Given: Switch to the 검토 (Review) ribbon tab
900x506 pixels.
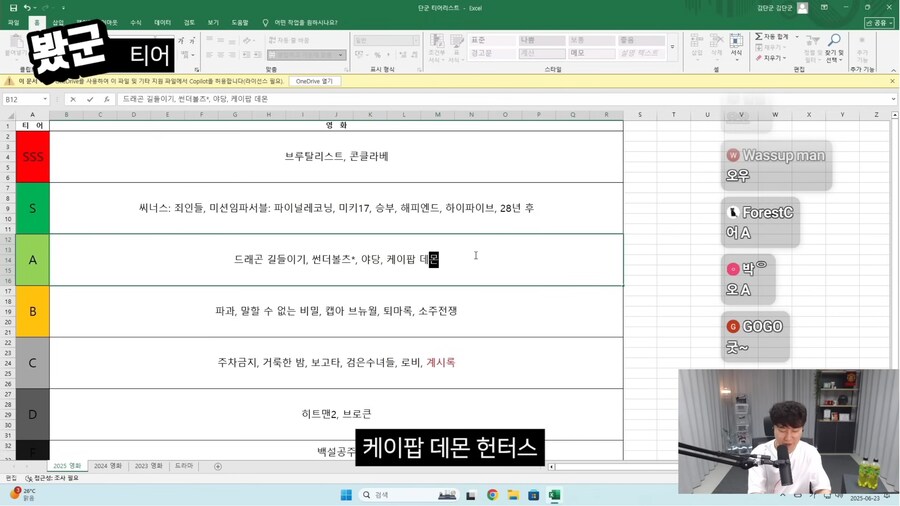Looking at the screenshot, I should 189,22.
